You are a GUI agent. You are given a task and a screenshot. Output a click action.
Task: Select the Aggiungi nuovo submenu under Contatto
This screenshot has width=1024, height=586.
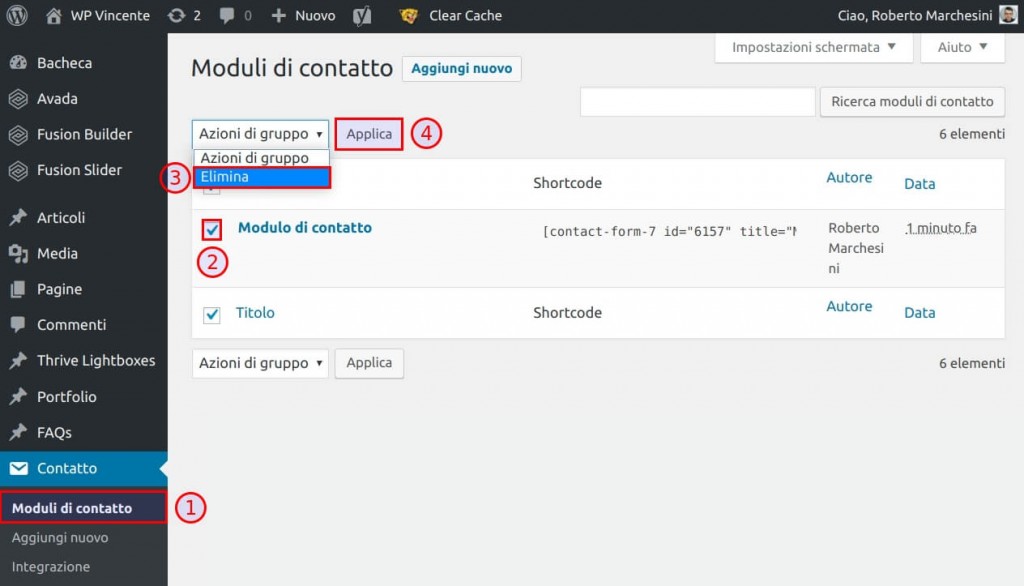point(60,538)
